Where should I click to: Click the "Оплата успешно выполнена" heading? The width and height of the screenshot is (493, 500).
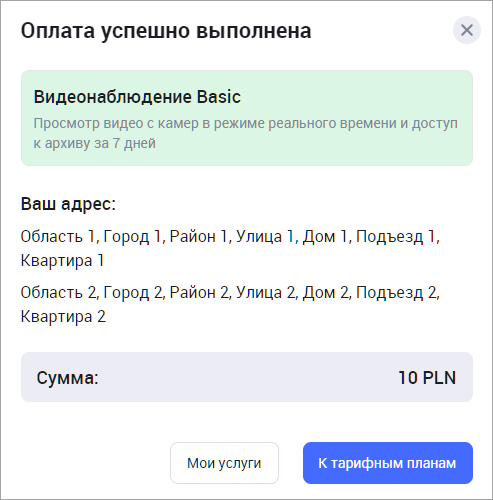pyautogui.click(x=166, y=31)
